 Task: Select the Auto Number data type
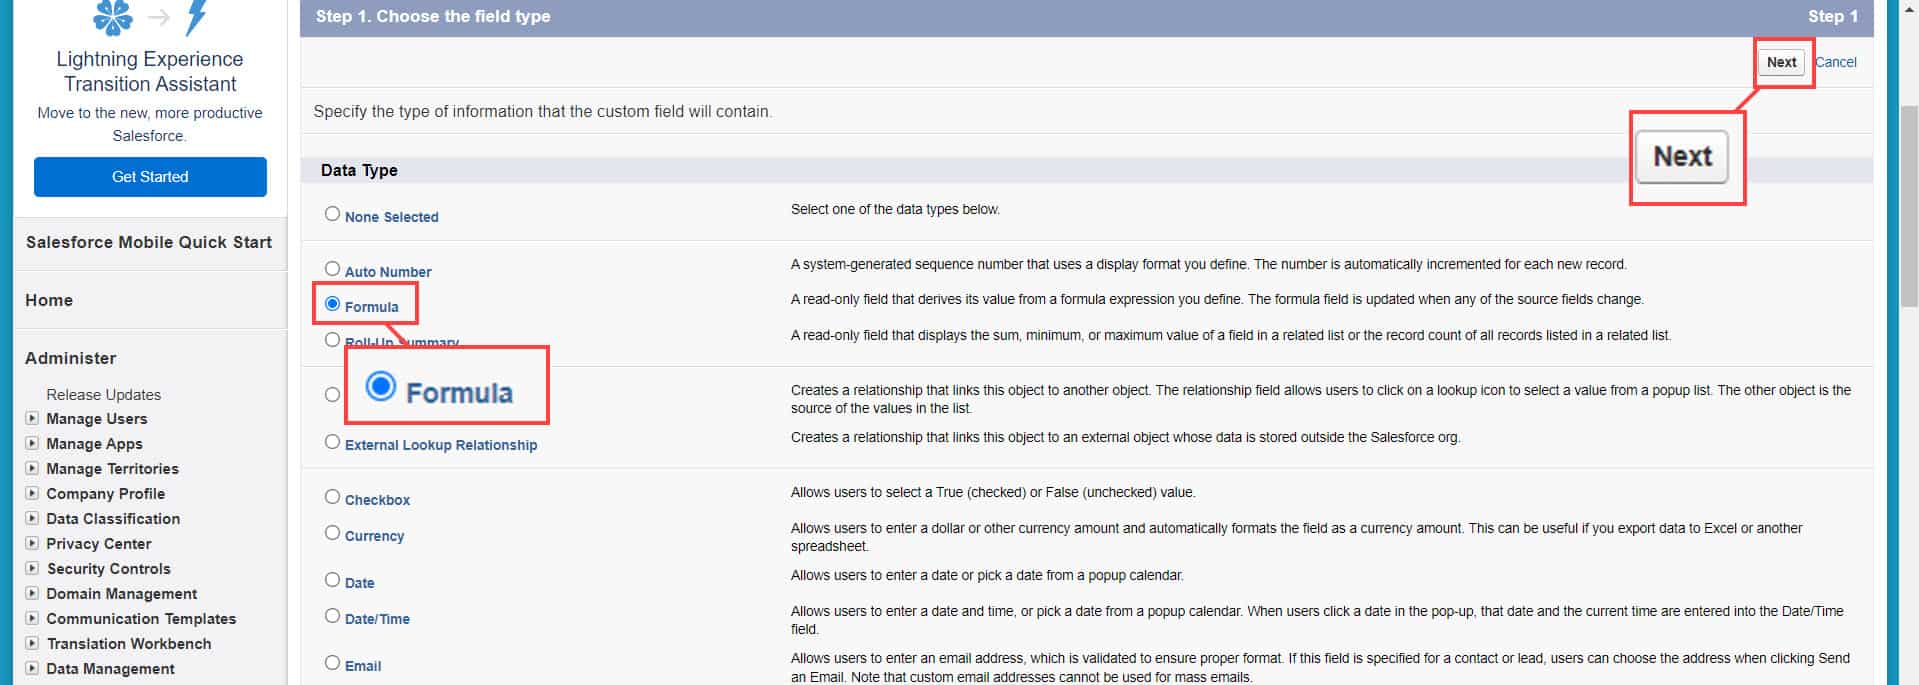pyautogui.click(x=332, y=269)
